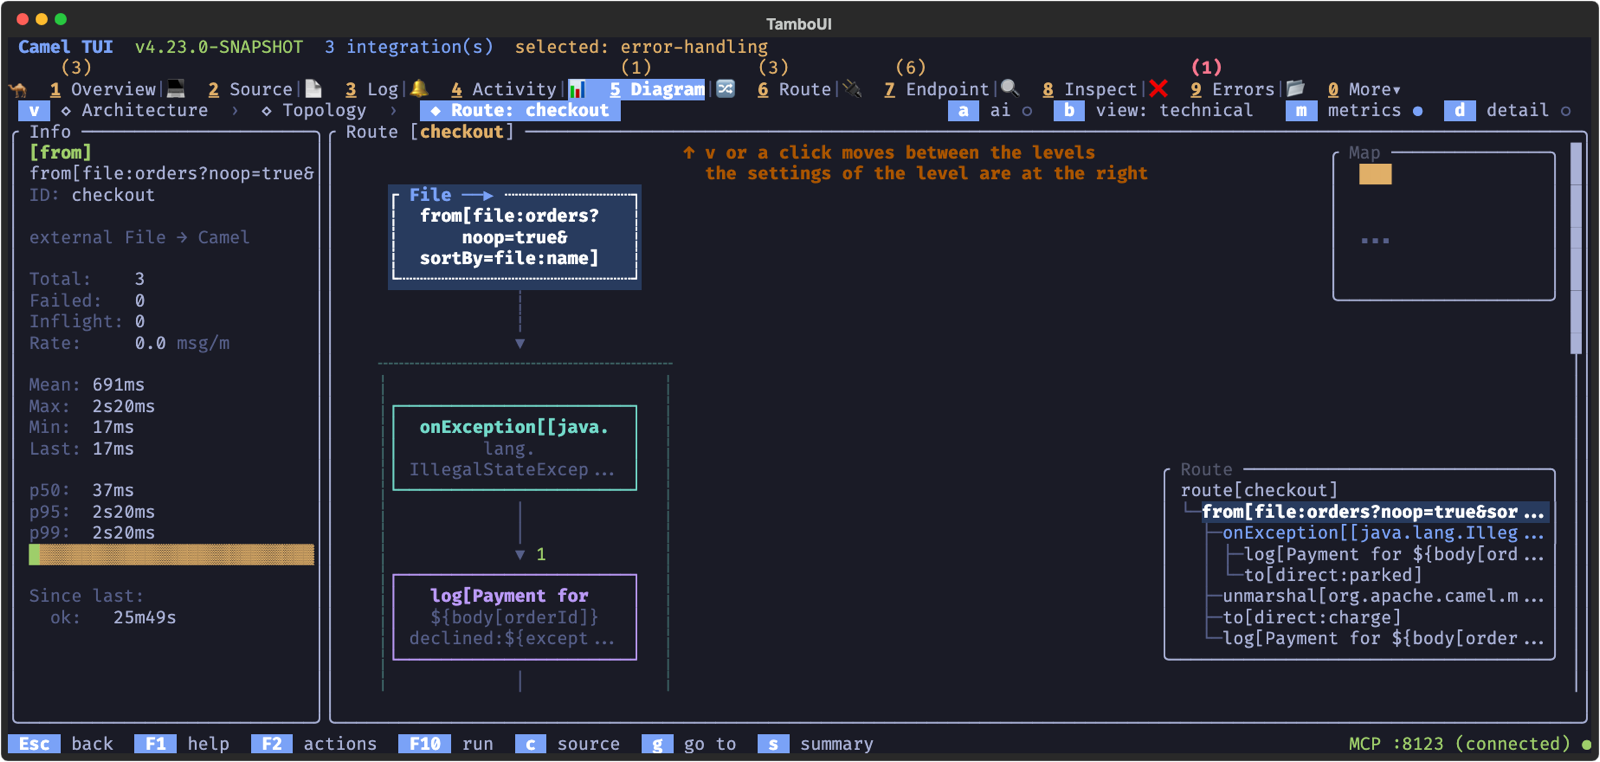Image resolution: width=1600 pixels, height=762 pixels.
Task: Click the shuffle icon next to Route tab
Action: 726,88
